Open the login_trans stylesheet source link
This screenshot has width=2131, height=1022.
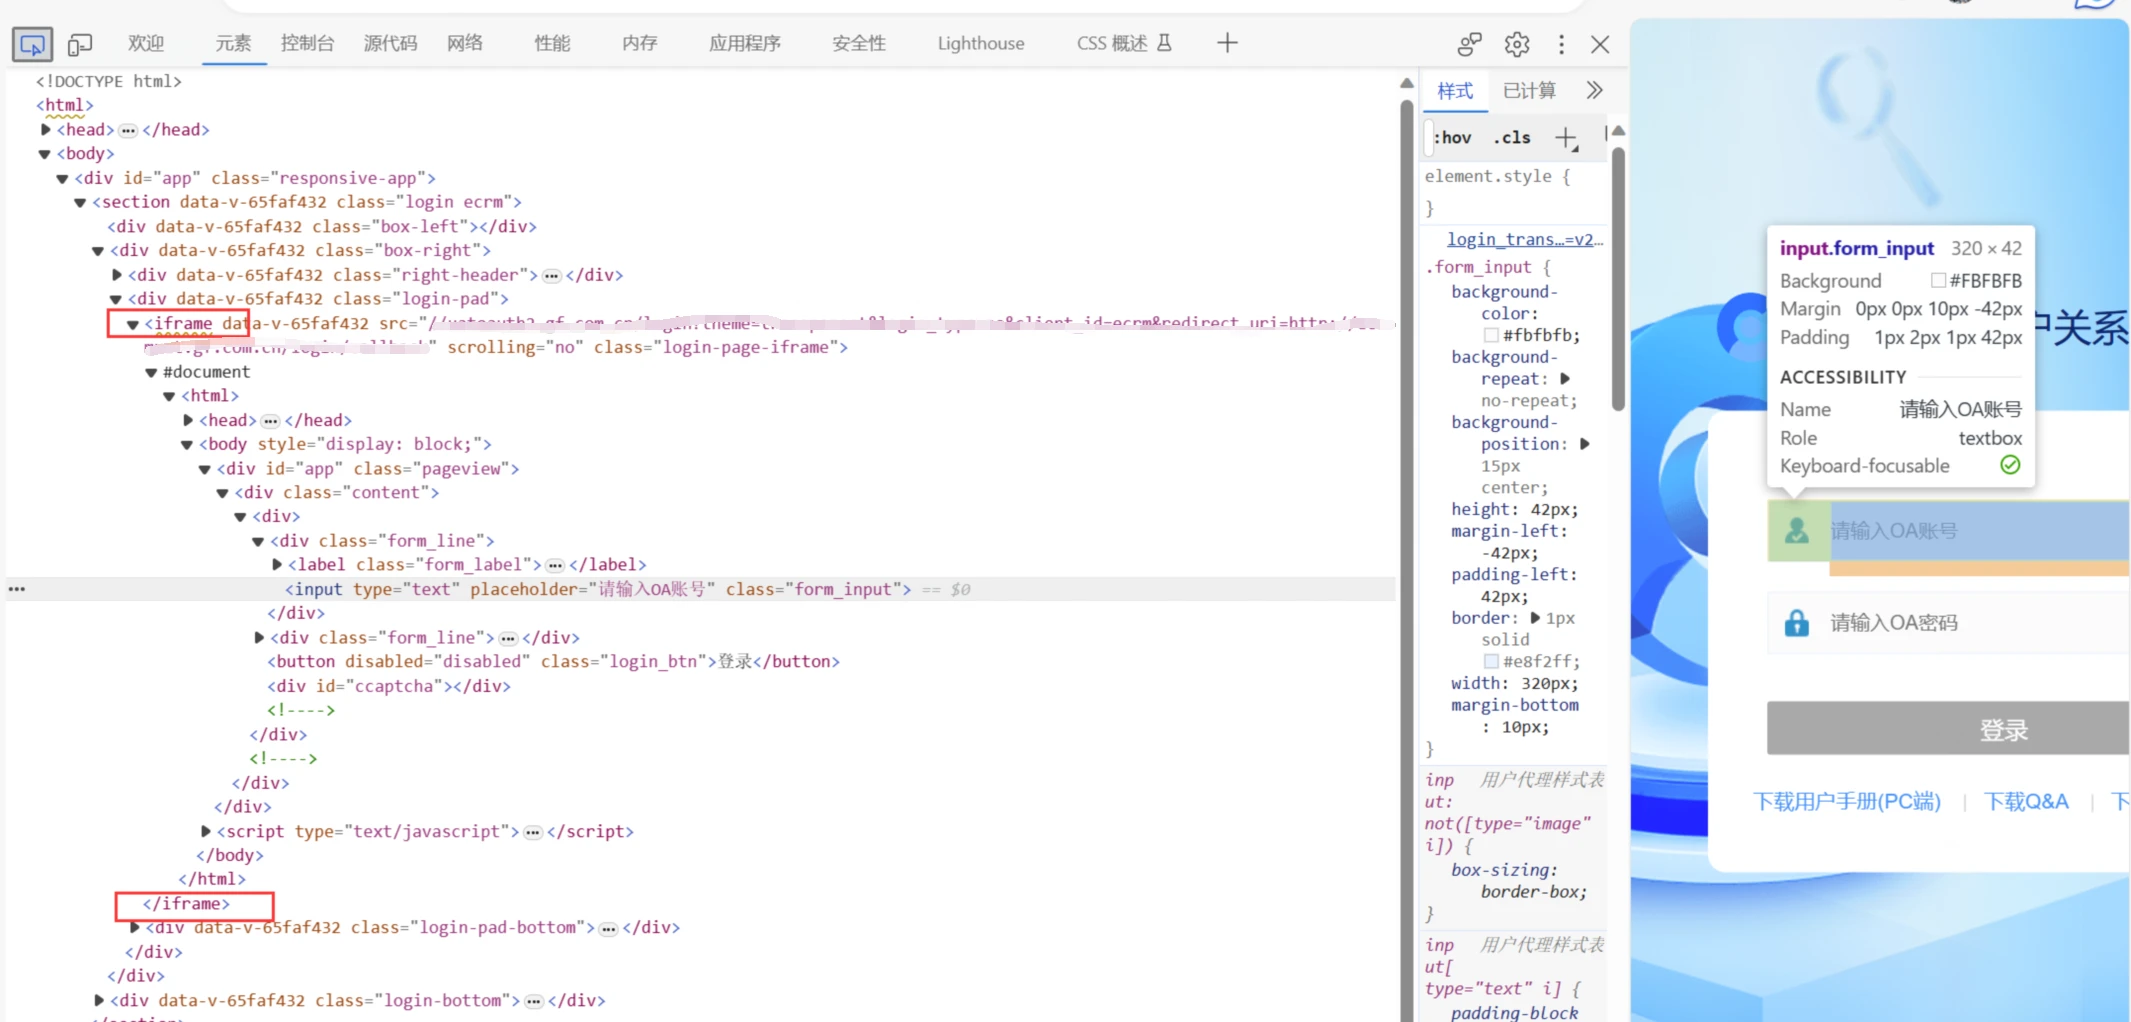1525,240
